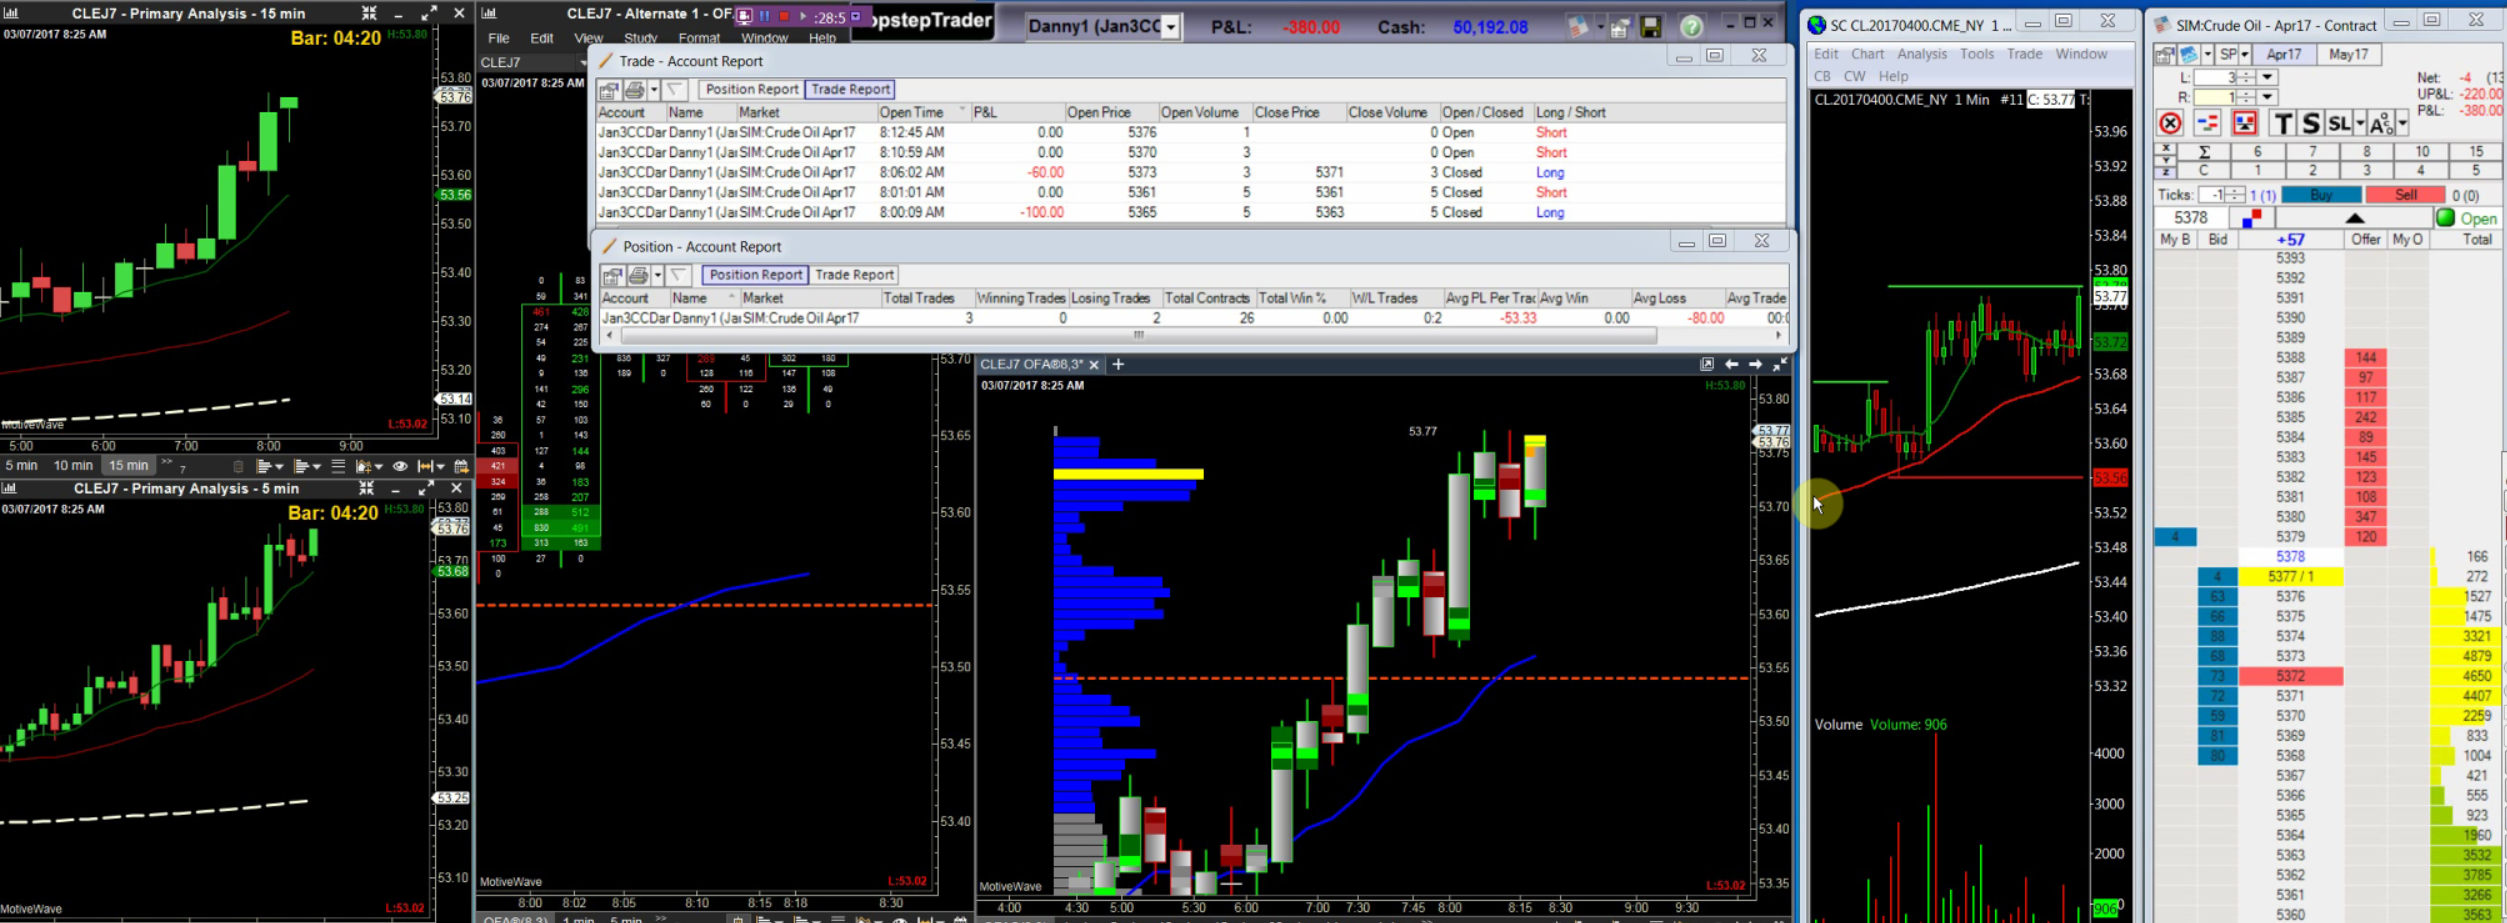Switch to the May17 contract tab
The image size is (2507, 923).
click(2348, 54)
